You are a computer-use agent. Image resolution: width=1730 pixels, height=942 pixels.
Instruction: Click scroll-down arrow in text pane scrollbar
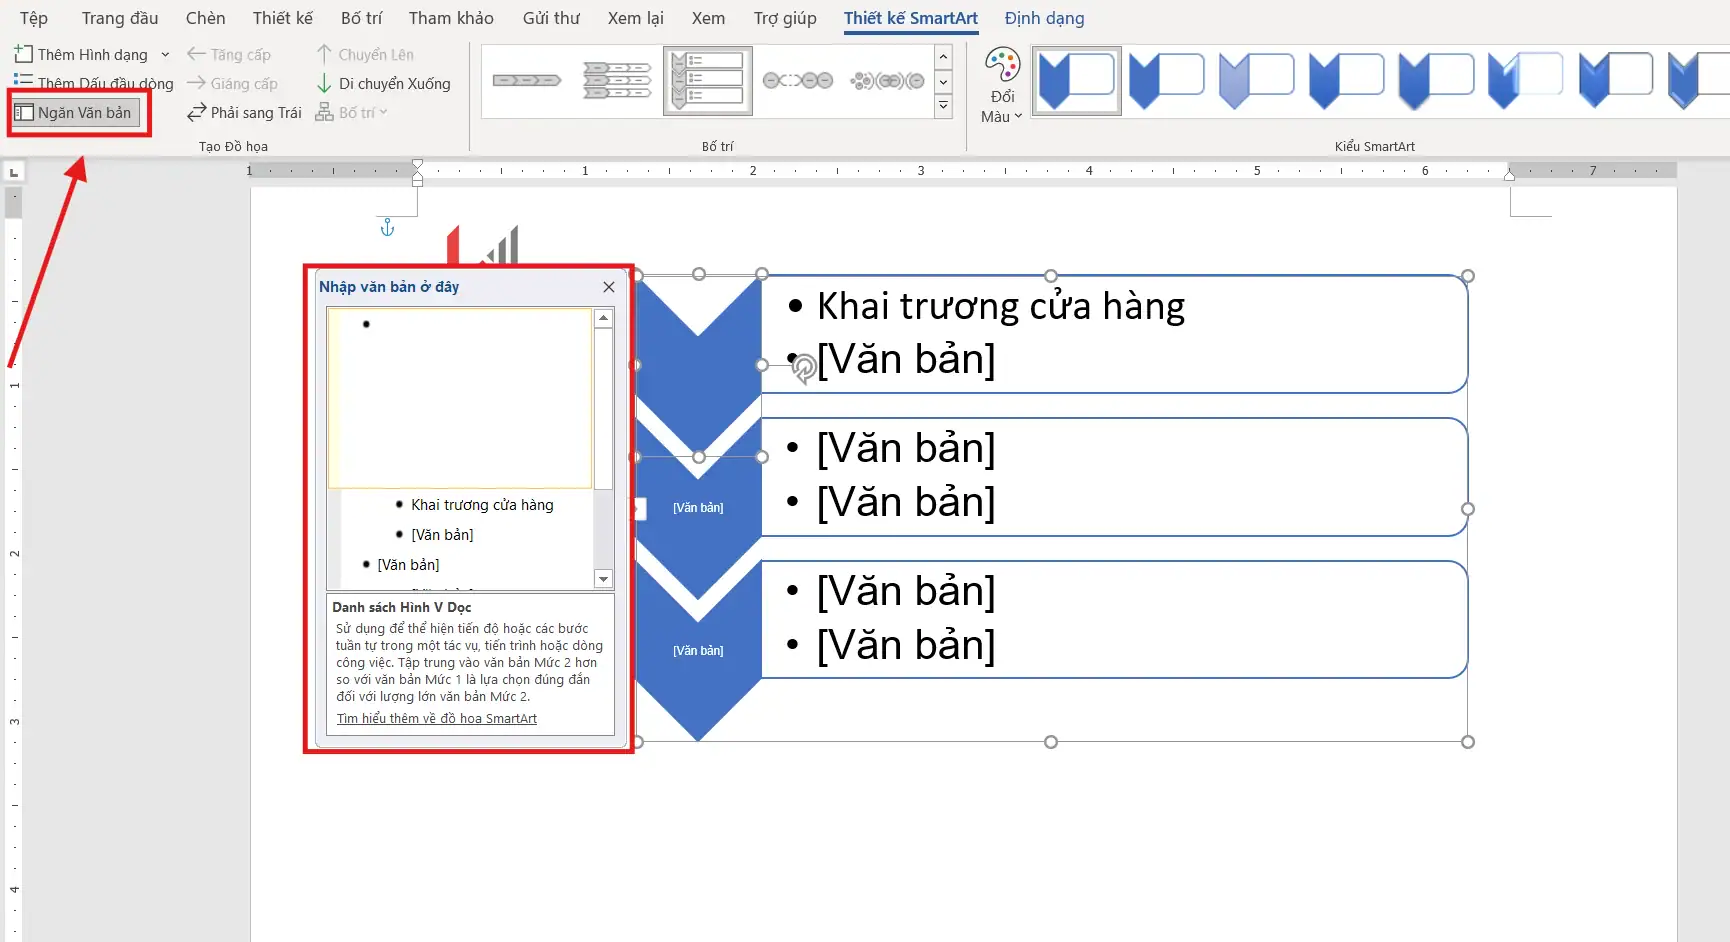[x=603, y=579]
